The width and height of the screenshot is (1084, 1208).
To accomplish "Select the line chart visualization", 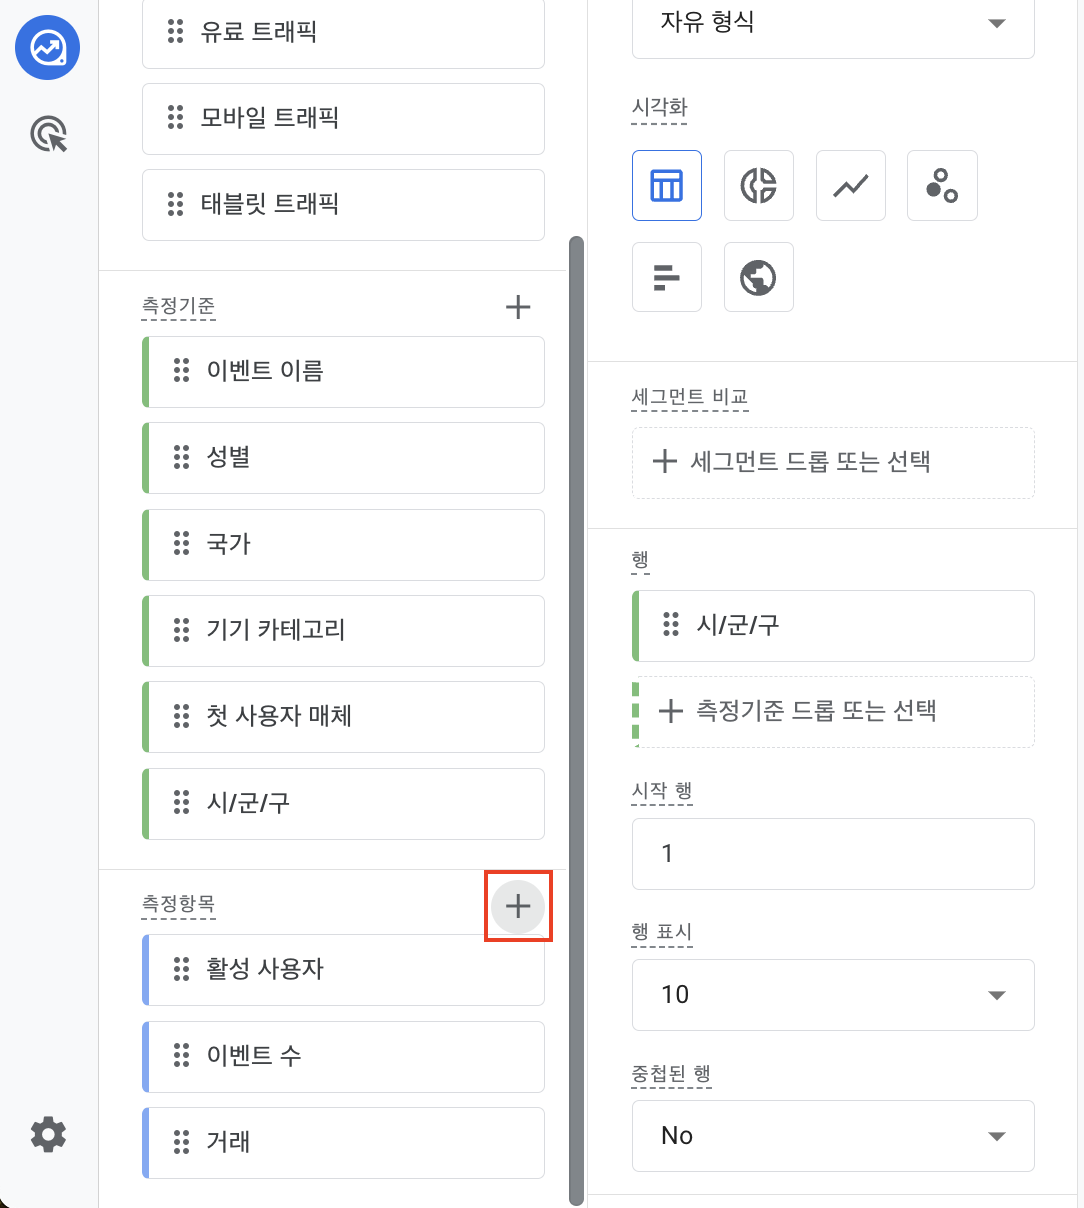I will pos(850,185).
